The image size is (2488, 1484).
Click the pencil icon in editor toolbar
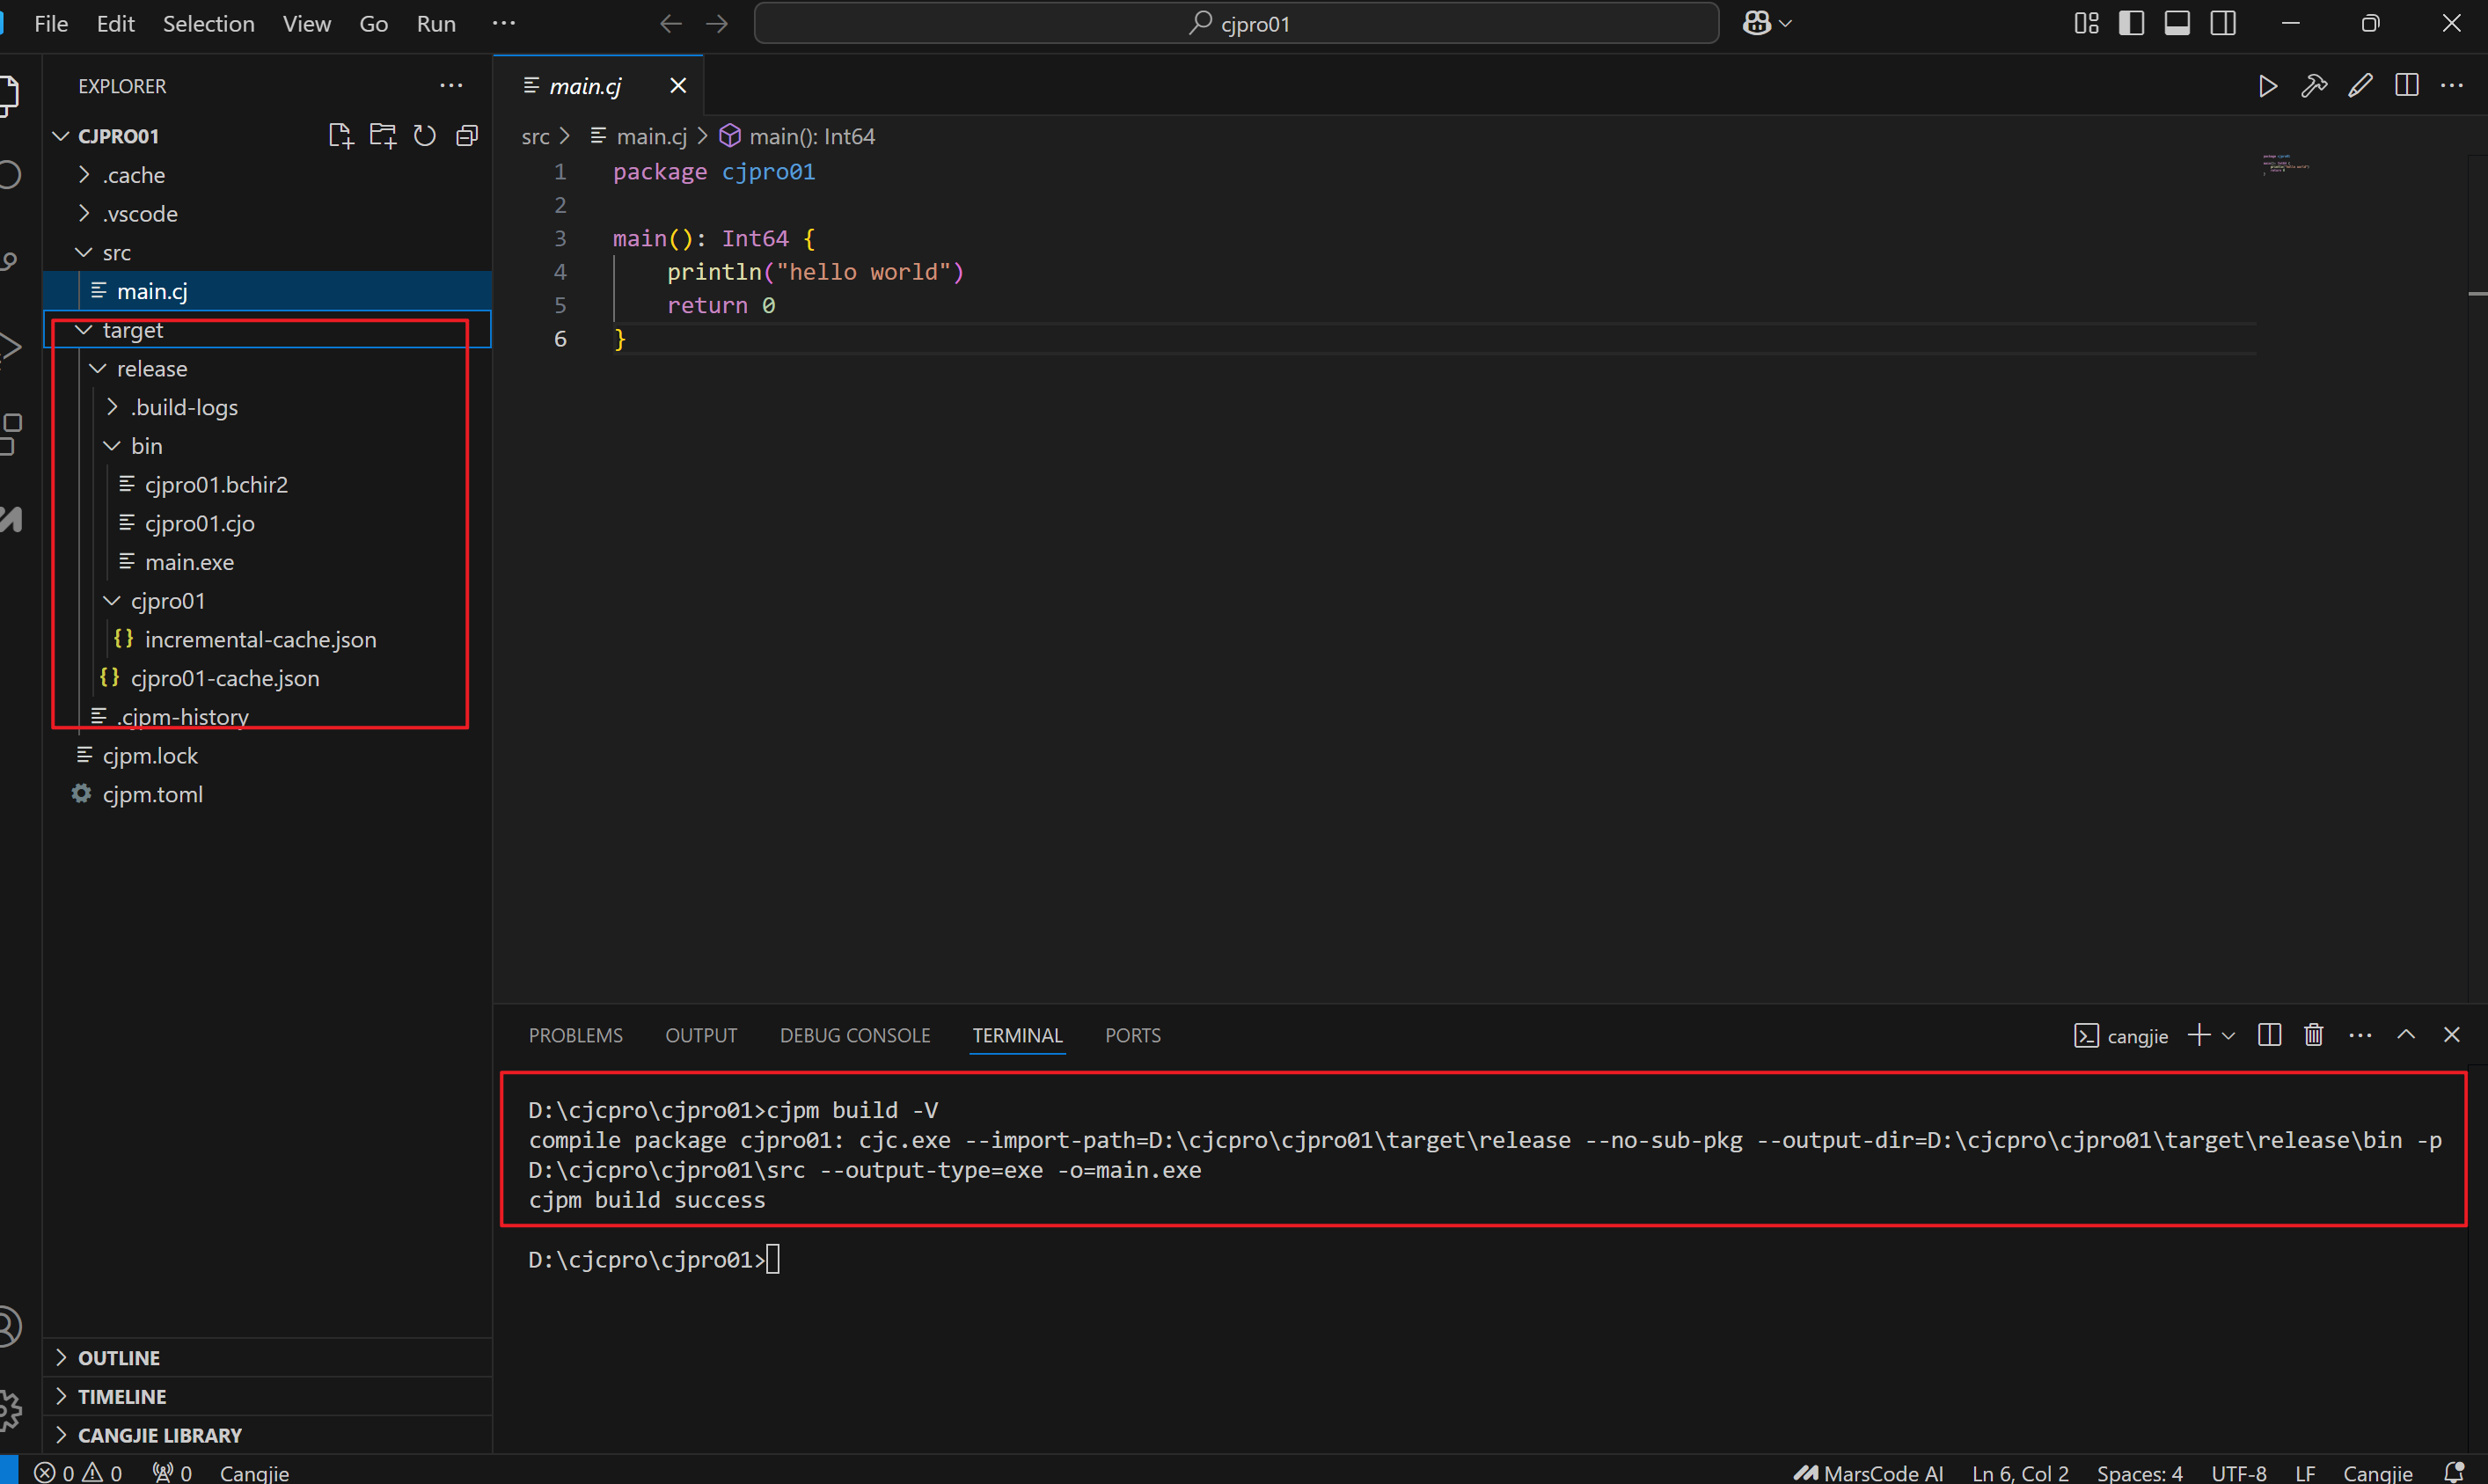pos(2360,86)
